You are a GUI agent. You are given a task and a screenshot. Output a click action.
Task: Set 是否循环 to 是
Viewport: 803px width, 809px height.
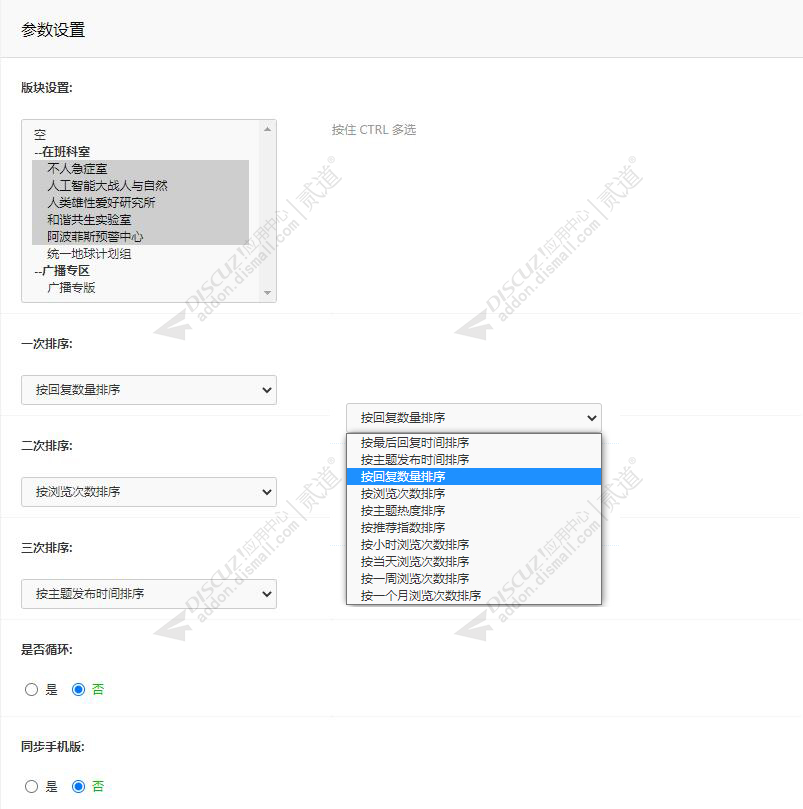click(x=31, y=690)
